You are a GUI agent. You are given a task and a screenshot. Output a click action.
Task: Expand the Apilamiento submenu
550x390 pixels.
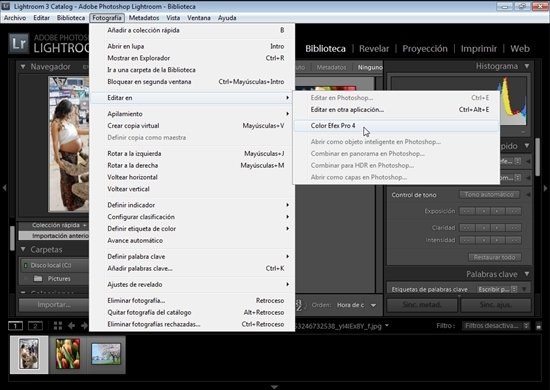[192, 114]
